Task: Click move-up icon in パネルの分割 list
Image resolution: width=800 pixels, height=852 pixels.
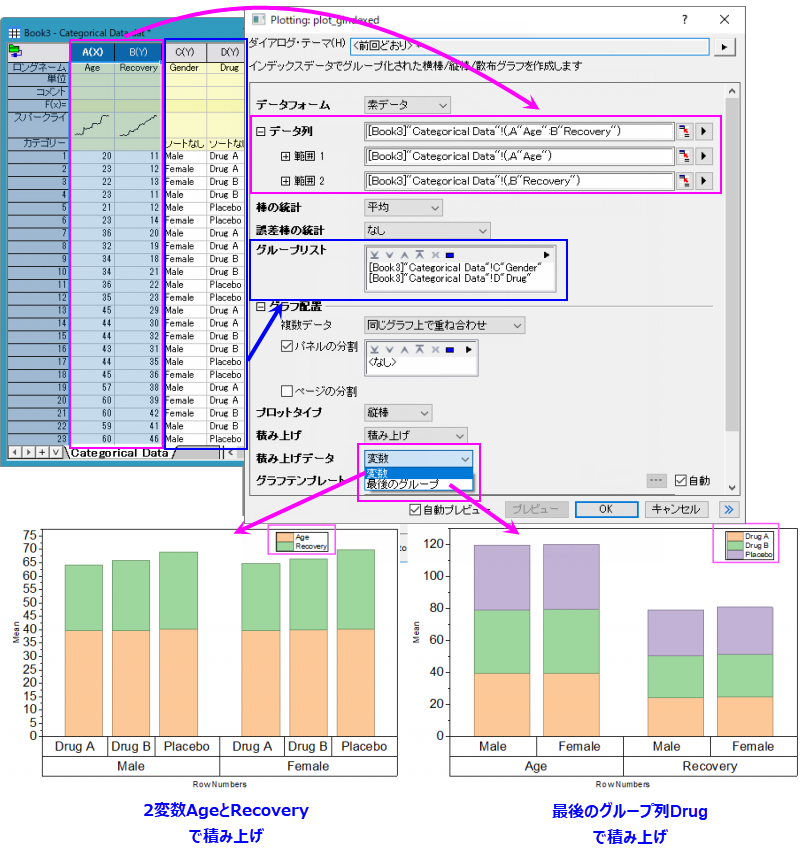Action: point(404,350)
